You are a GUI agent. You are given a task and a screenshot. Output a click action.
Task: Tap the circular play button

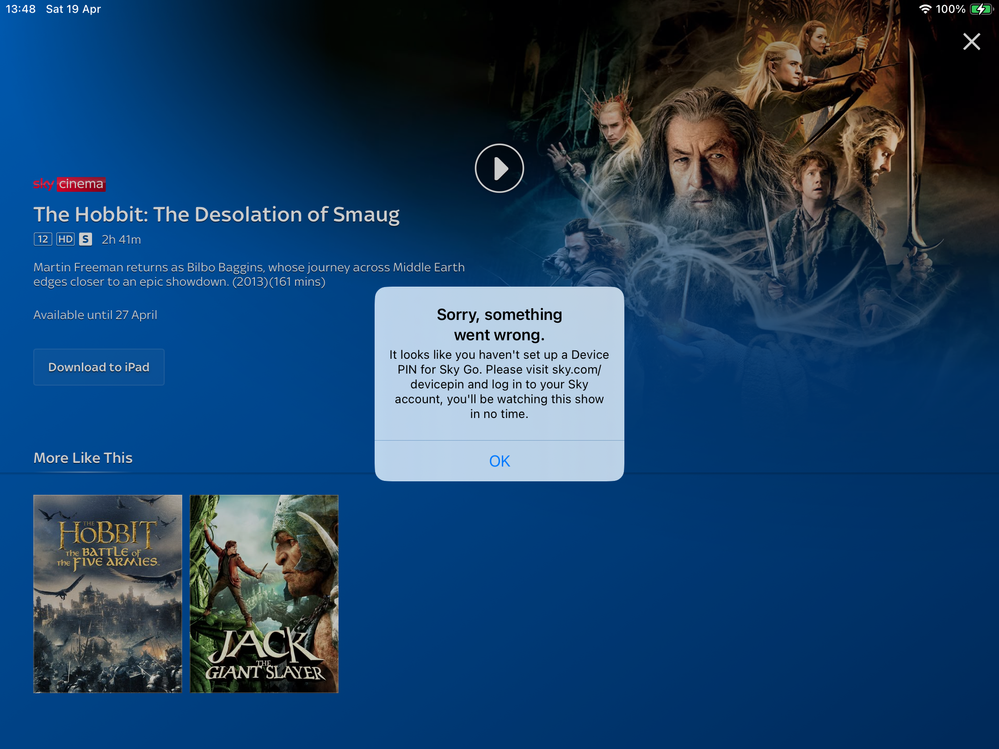coord(499,168)
